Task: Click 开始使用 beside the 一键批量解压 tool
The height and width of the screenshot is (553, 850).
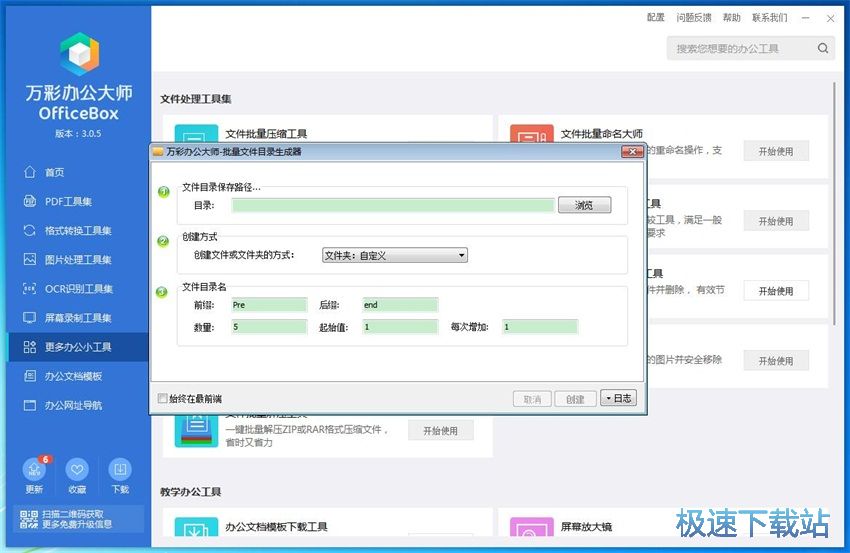Action: point(440,430)
